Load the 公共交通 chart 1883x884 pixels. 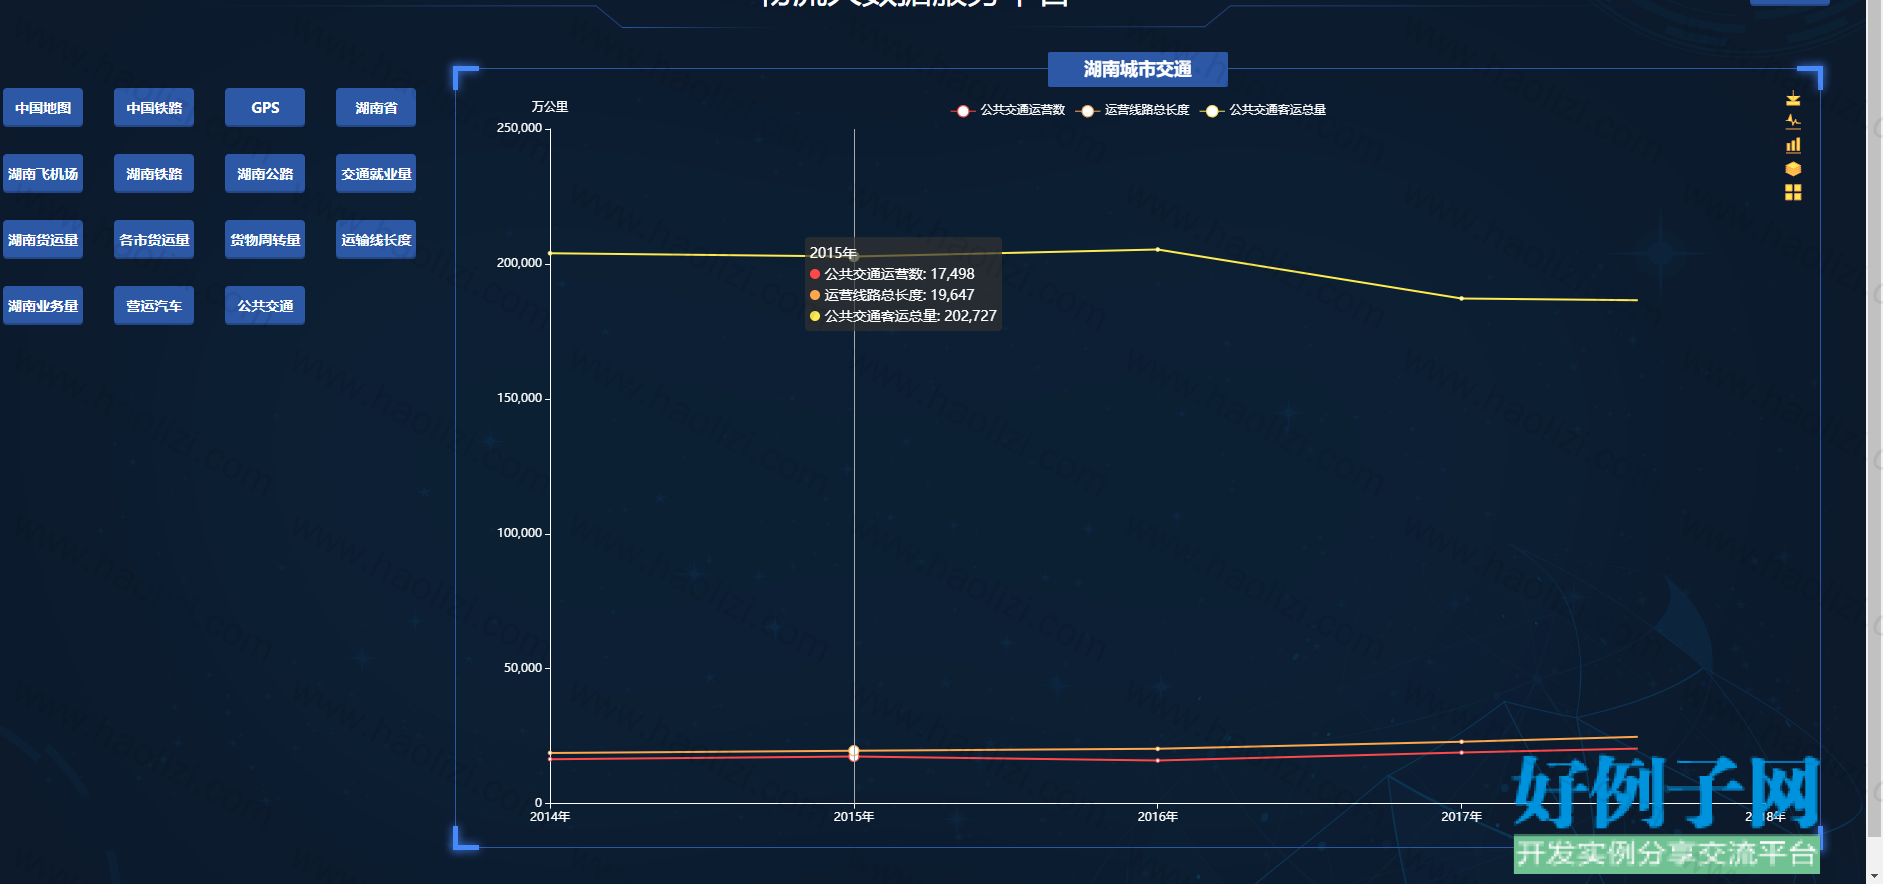265,306
